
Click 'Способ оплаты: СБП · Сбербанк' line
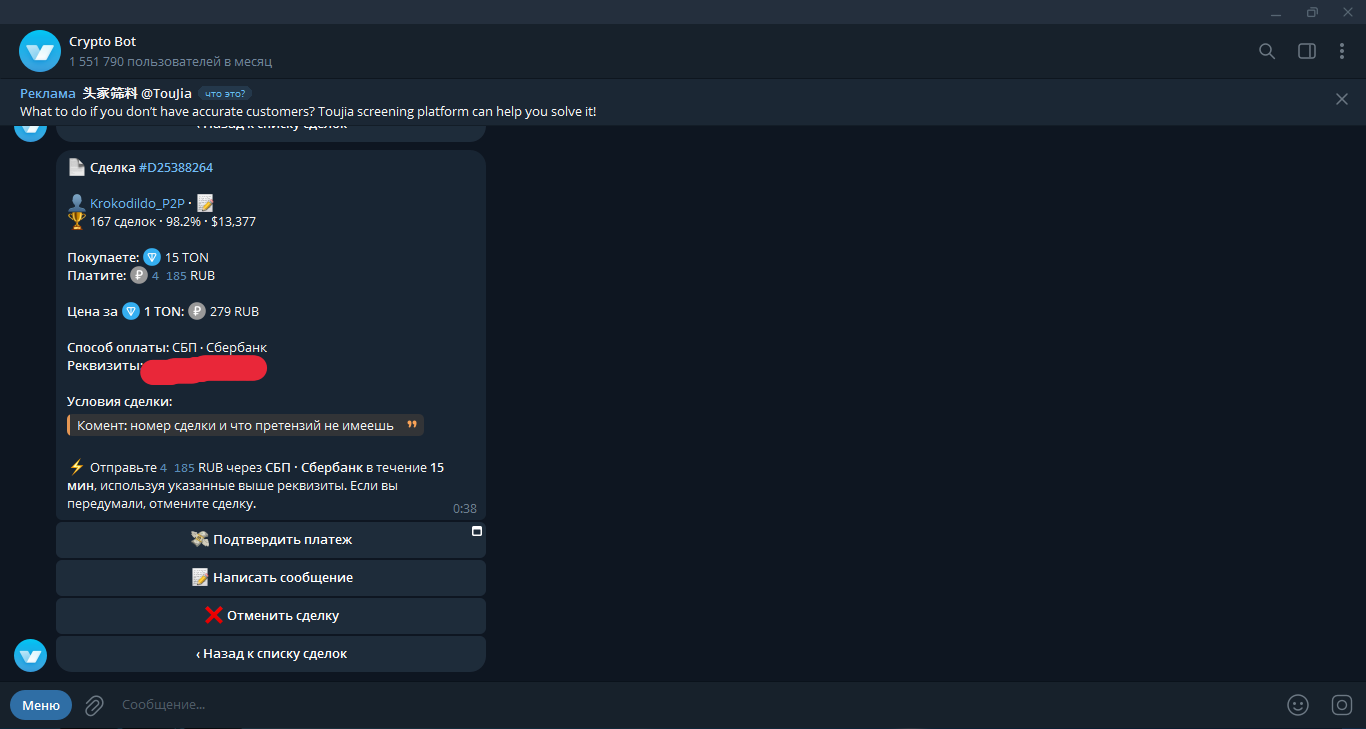[167, 347]
